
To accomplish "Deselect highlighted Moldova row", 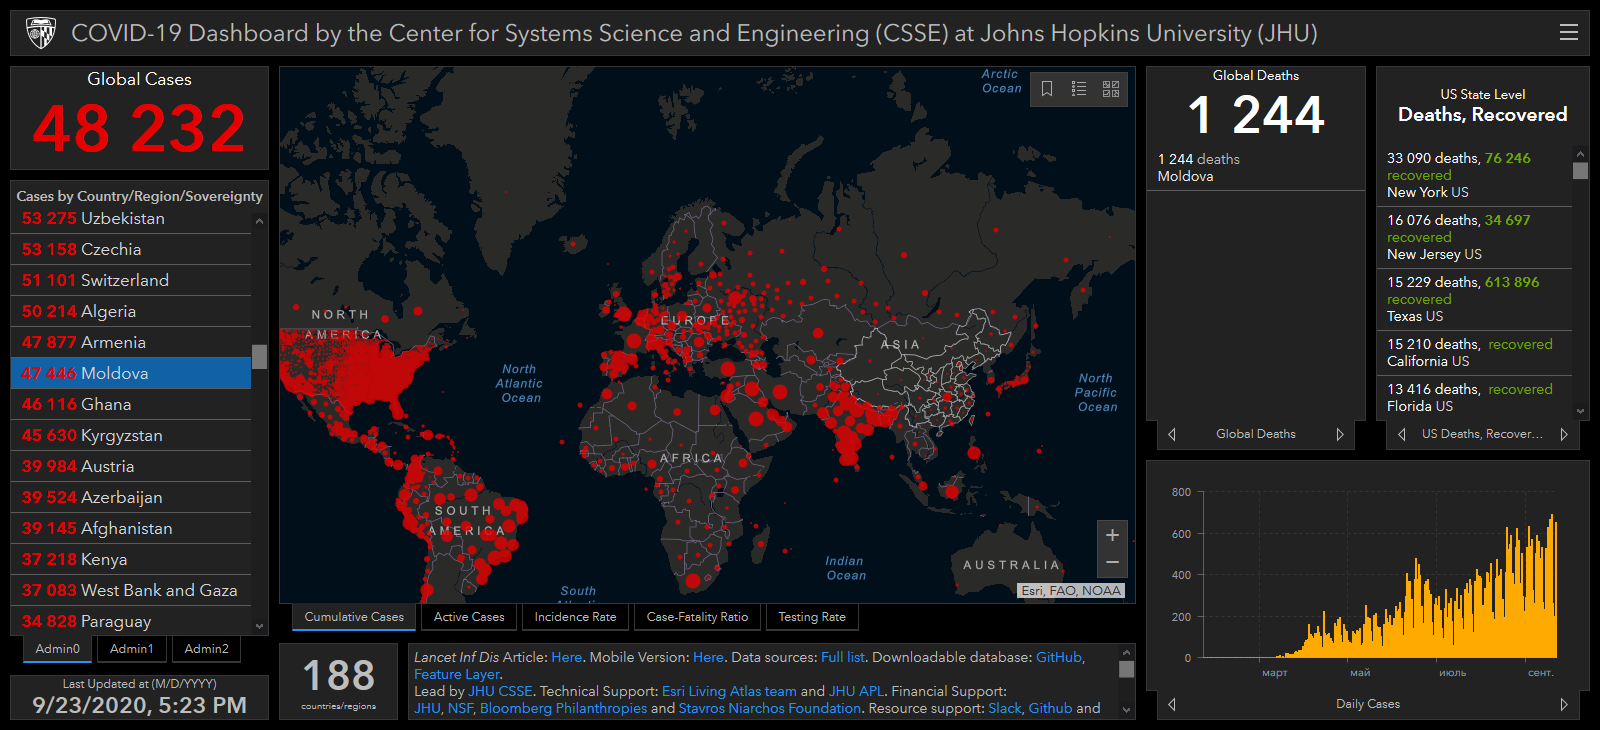I will coord(131,373).
